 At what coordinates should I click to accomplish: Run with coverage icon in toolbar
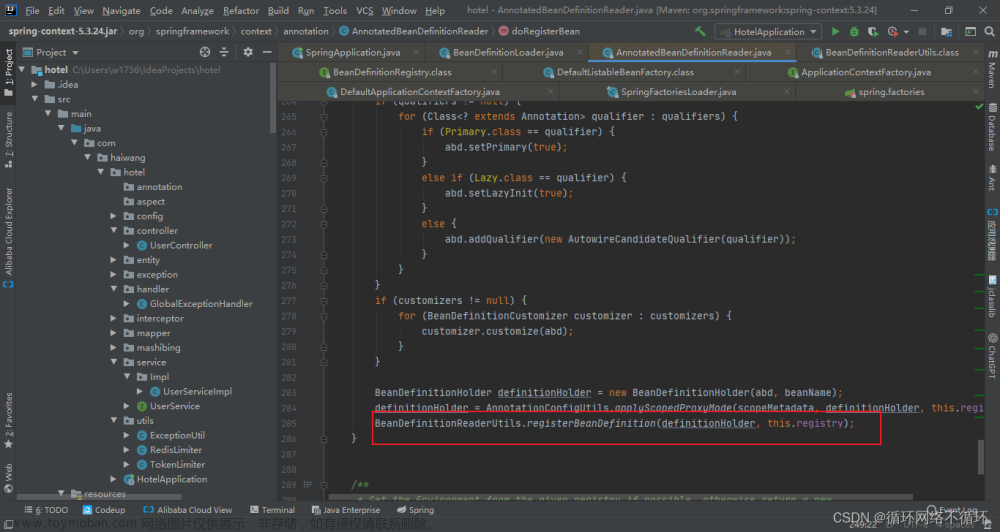pos(873,31)
